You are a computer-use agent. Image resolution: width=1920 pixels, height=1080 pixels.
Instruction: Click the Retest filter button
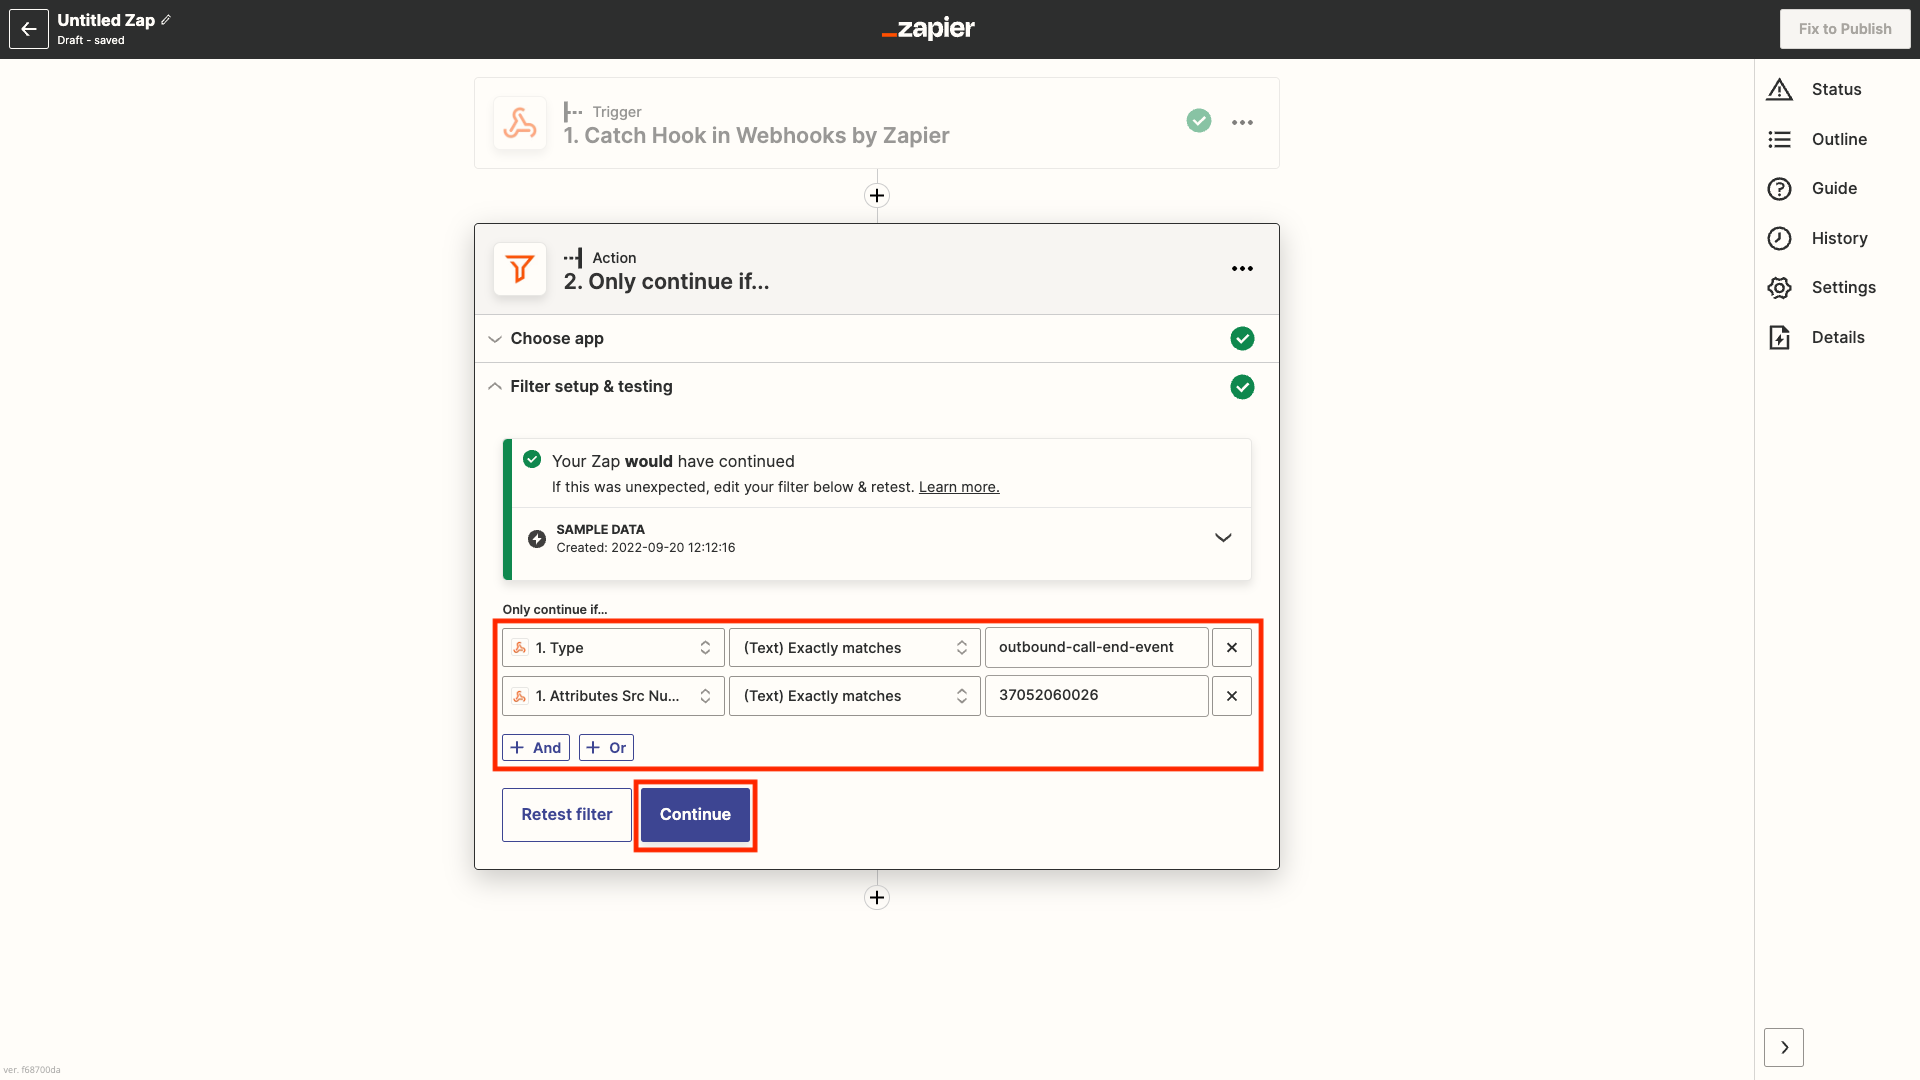(x=567, y=815)
